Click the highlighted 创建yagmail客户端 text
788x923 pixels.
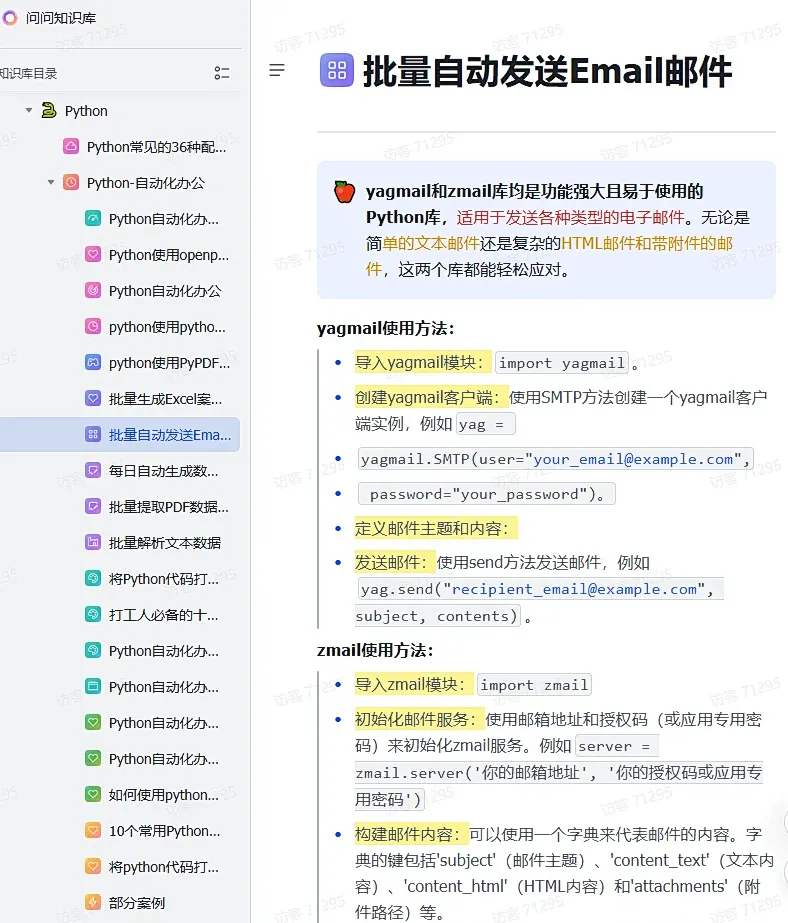click(x=430, y=397)
